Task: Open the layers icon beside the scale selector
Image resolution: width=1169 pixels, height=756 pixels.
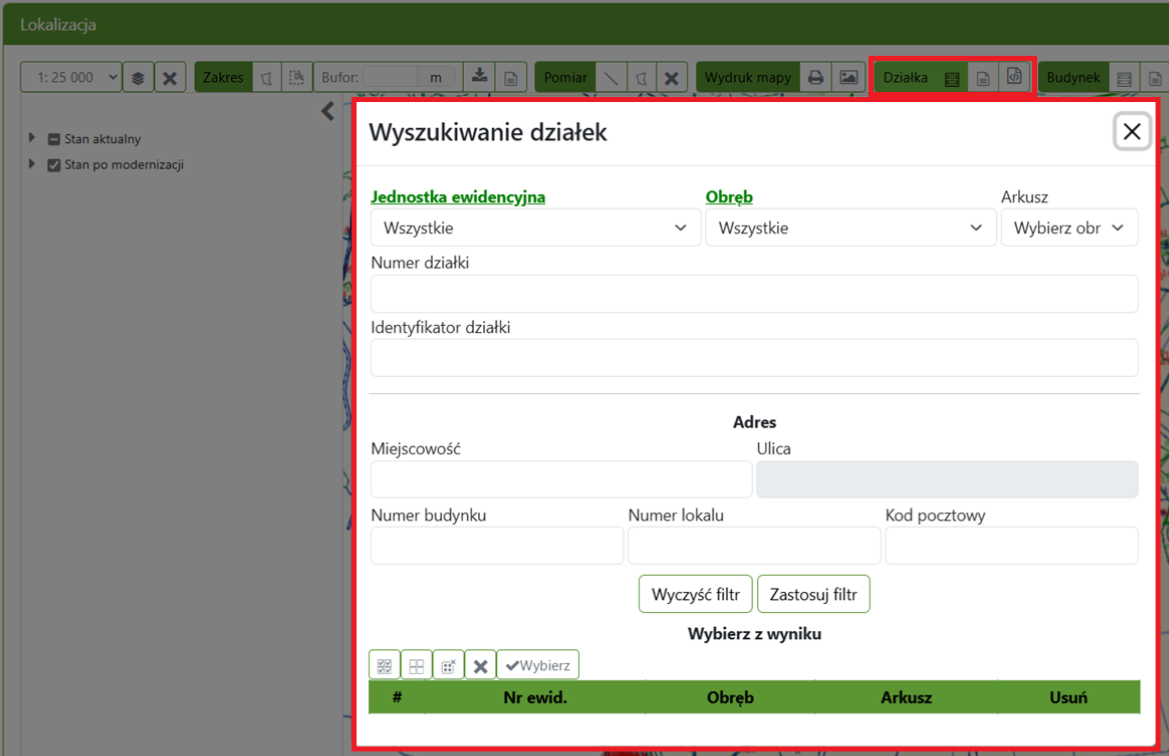Action: (137, 77)
